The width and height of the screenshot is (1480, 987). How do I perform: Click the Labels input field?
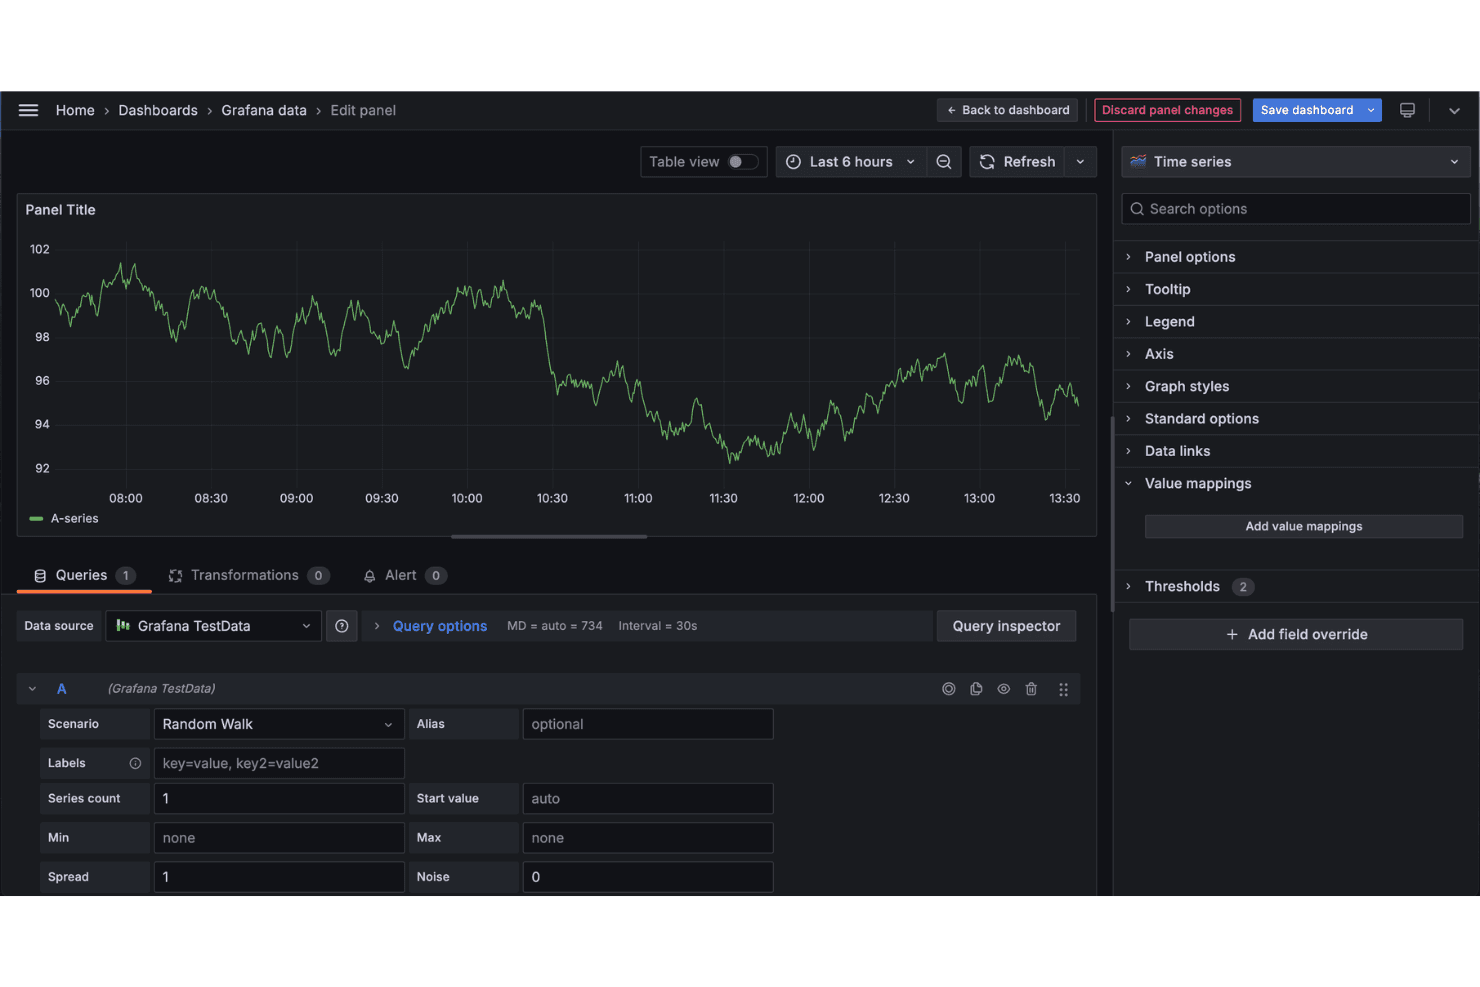[x=279, y=763]
